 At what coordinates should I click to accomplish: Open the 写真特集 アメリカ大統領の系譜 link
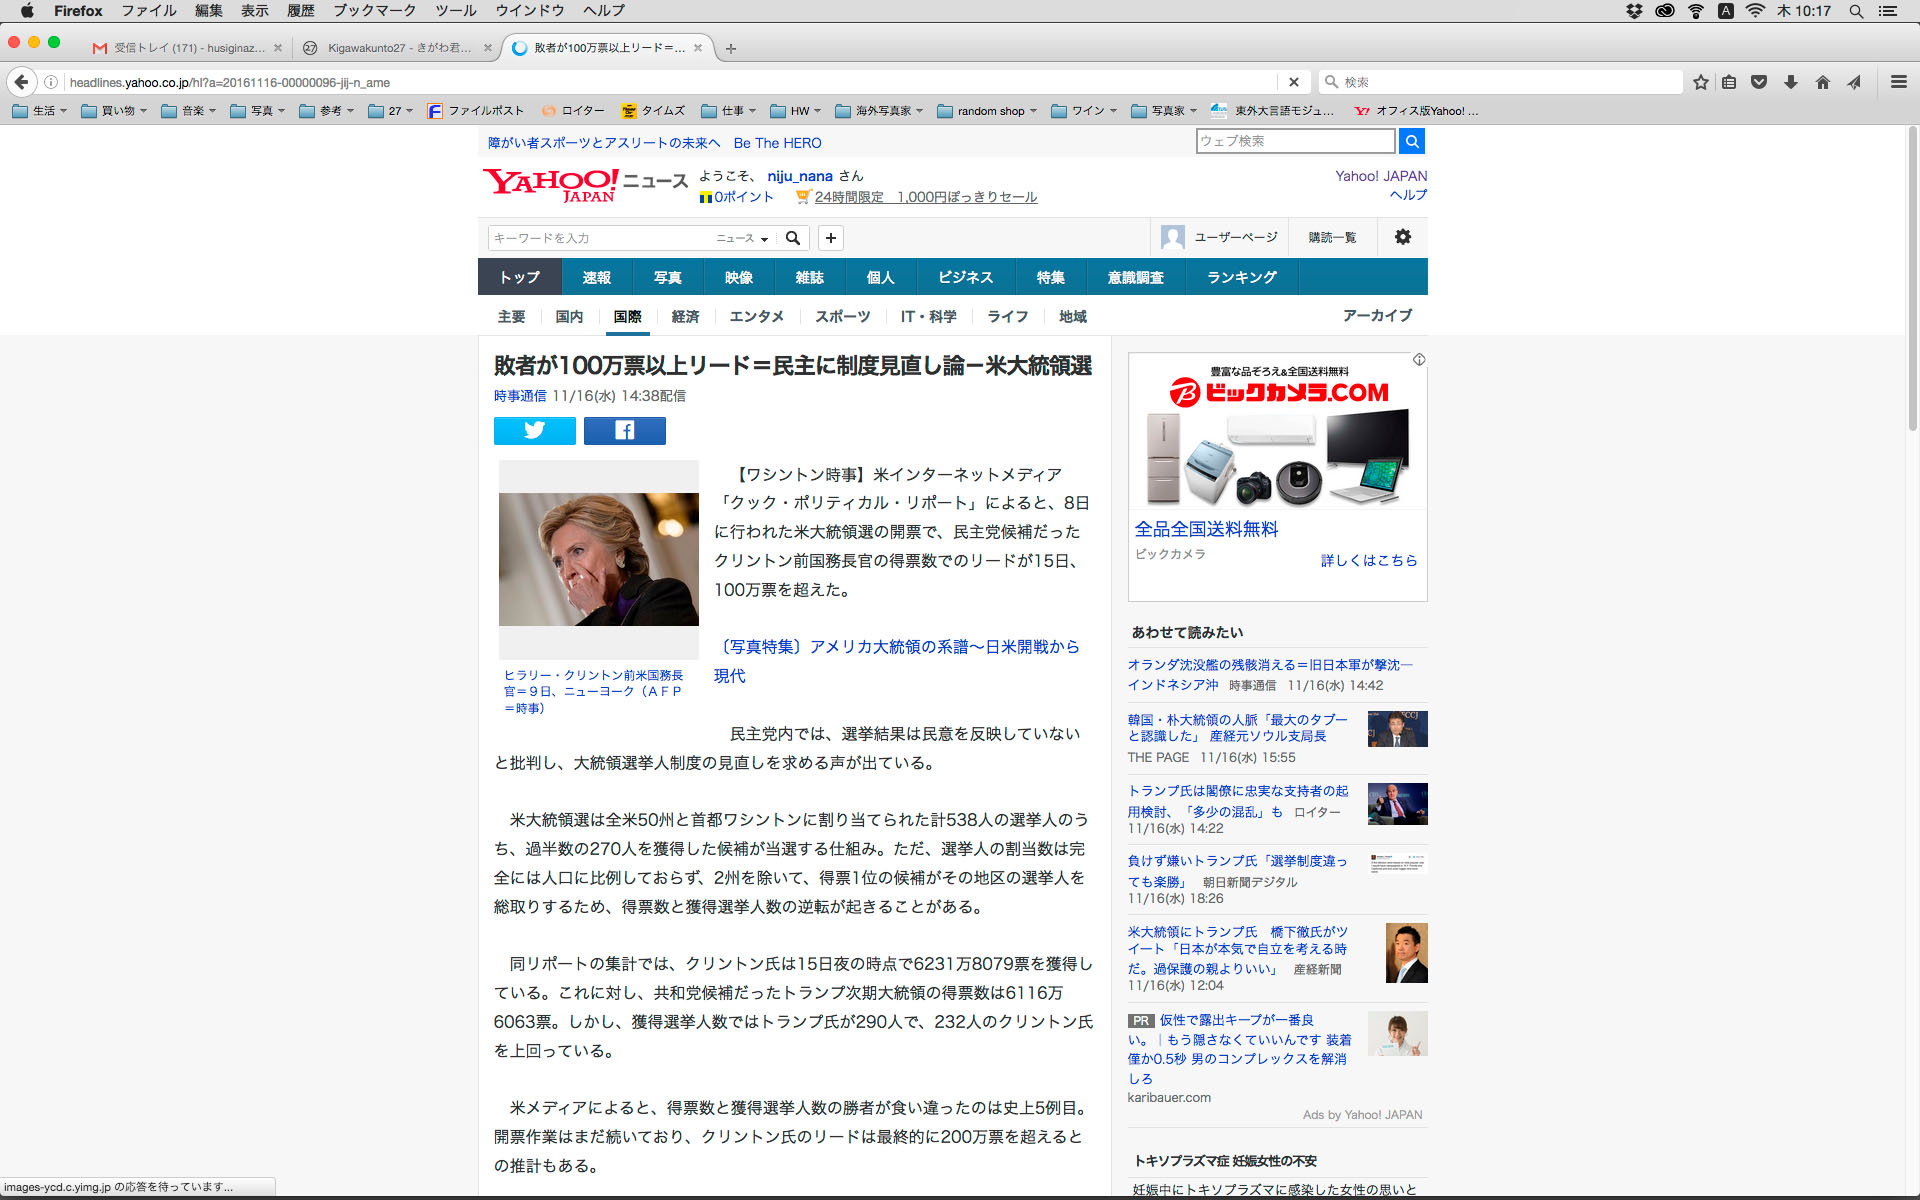click(897, 647)
